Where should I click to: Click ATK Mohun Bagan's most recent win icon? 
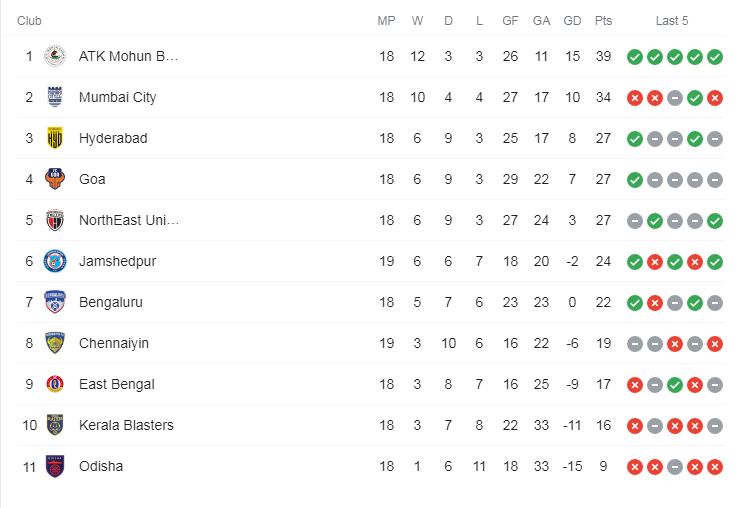pyautogui.click(x=715, y=57)
